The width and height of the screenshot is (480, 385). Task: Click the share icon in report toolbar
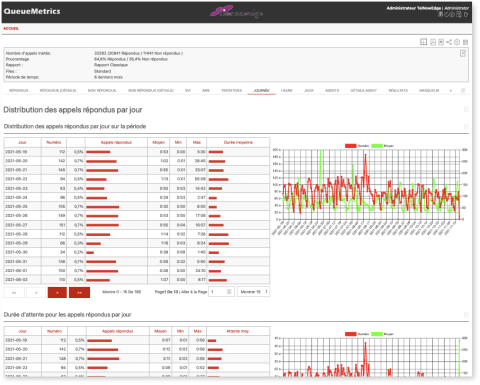(x=449, y=42)
